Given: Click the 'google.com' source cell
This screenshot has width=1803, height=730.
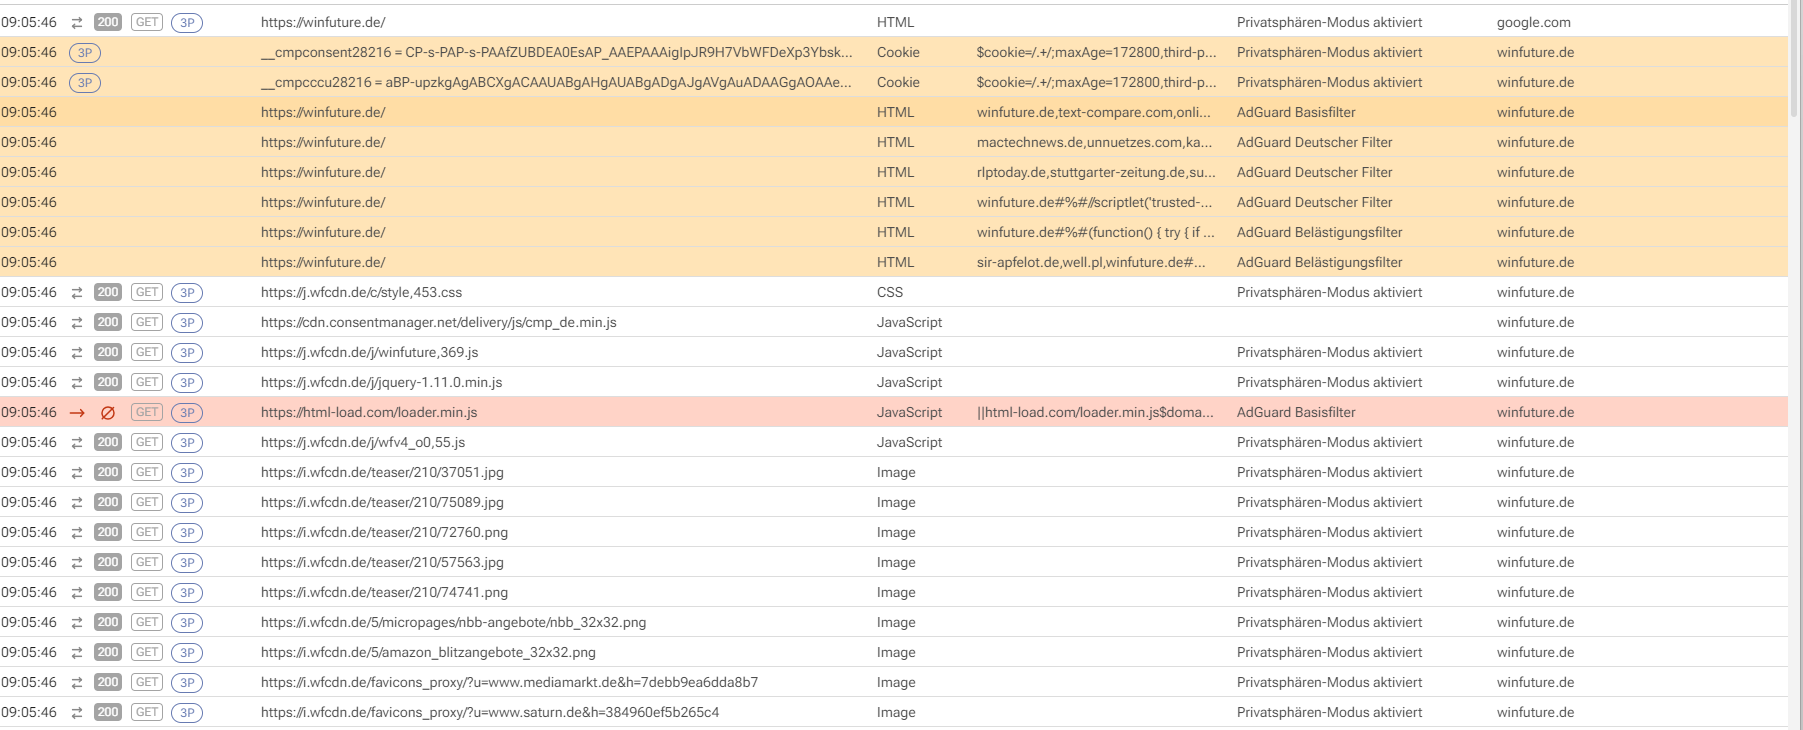Looking at the screenshot, I should tap(1533, 22).
